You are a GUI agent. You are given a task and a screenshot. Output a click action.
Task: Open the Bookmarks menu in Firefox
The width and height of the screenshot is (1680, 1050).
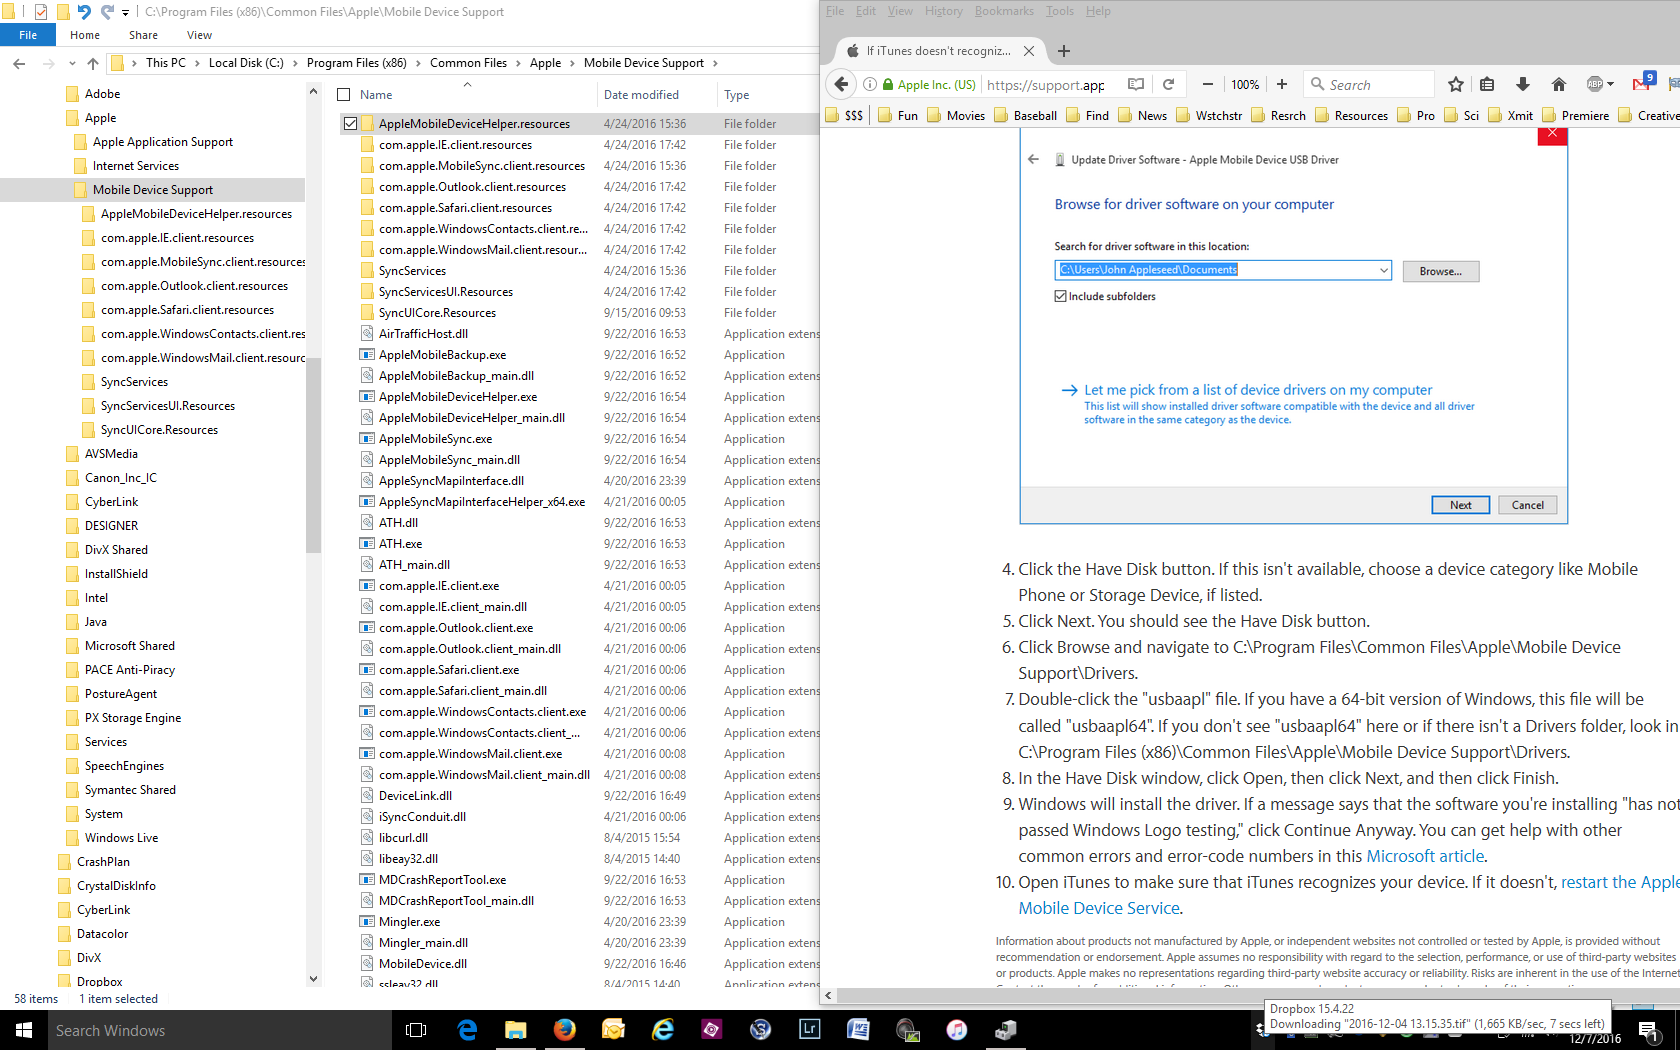pos(1004,11)
